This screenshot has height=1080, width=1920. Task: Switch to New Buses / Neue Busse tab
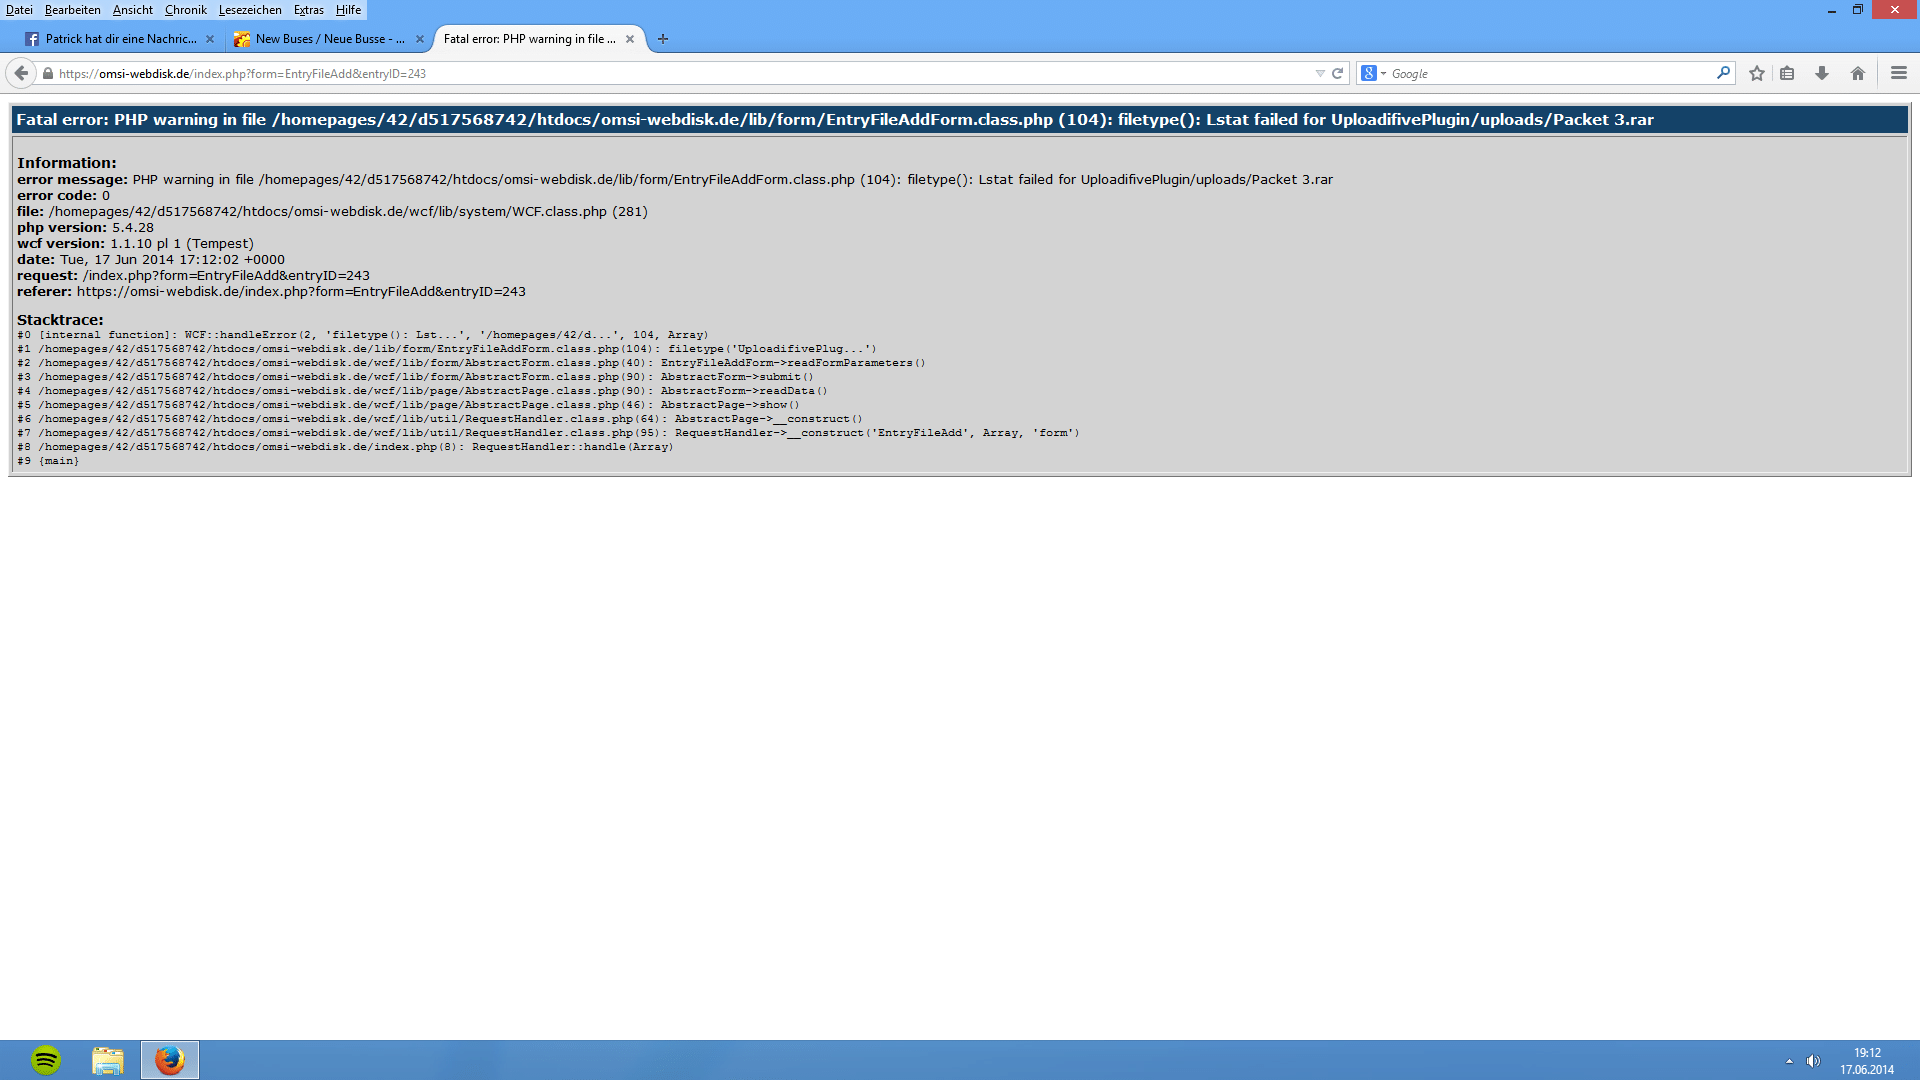click(329, 39)
